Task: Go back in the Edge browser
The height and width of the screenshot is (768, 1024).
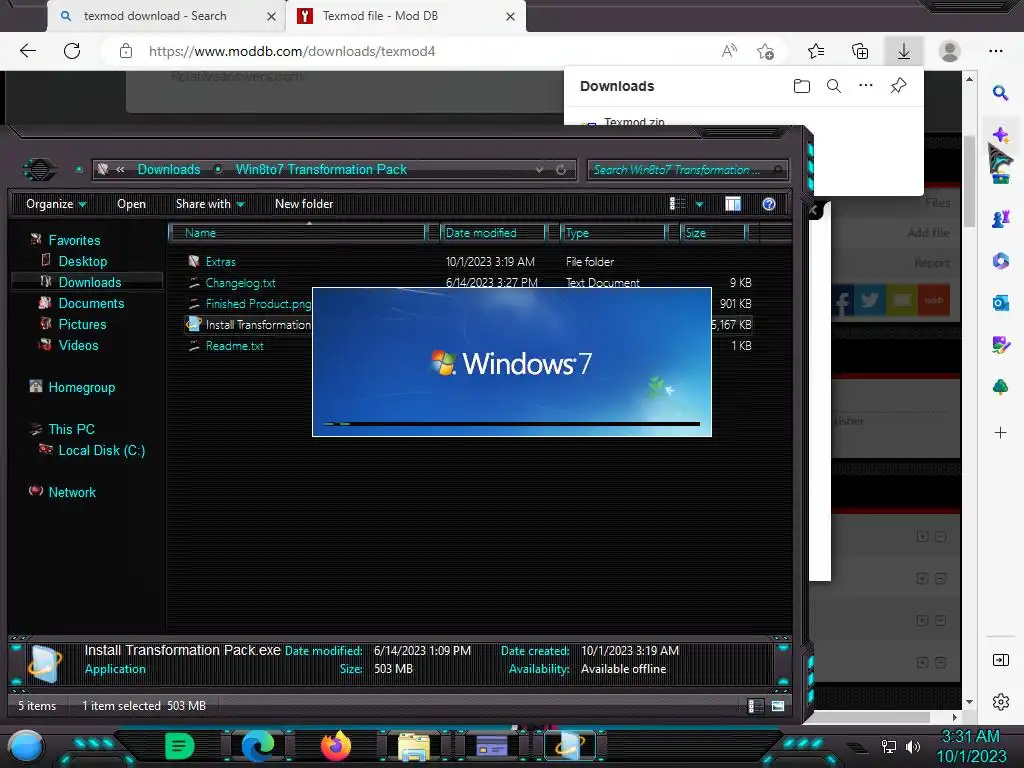Action: pyautogui.click(x=27, y=51)
